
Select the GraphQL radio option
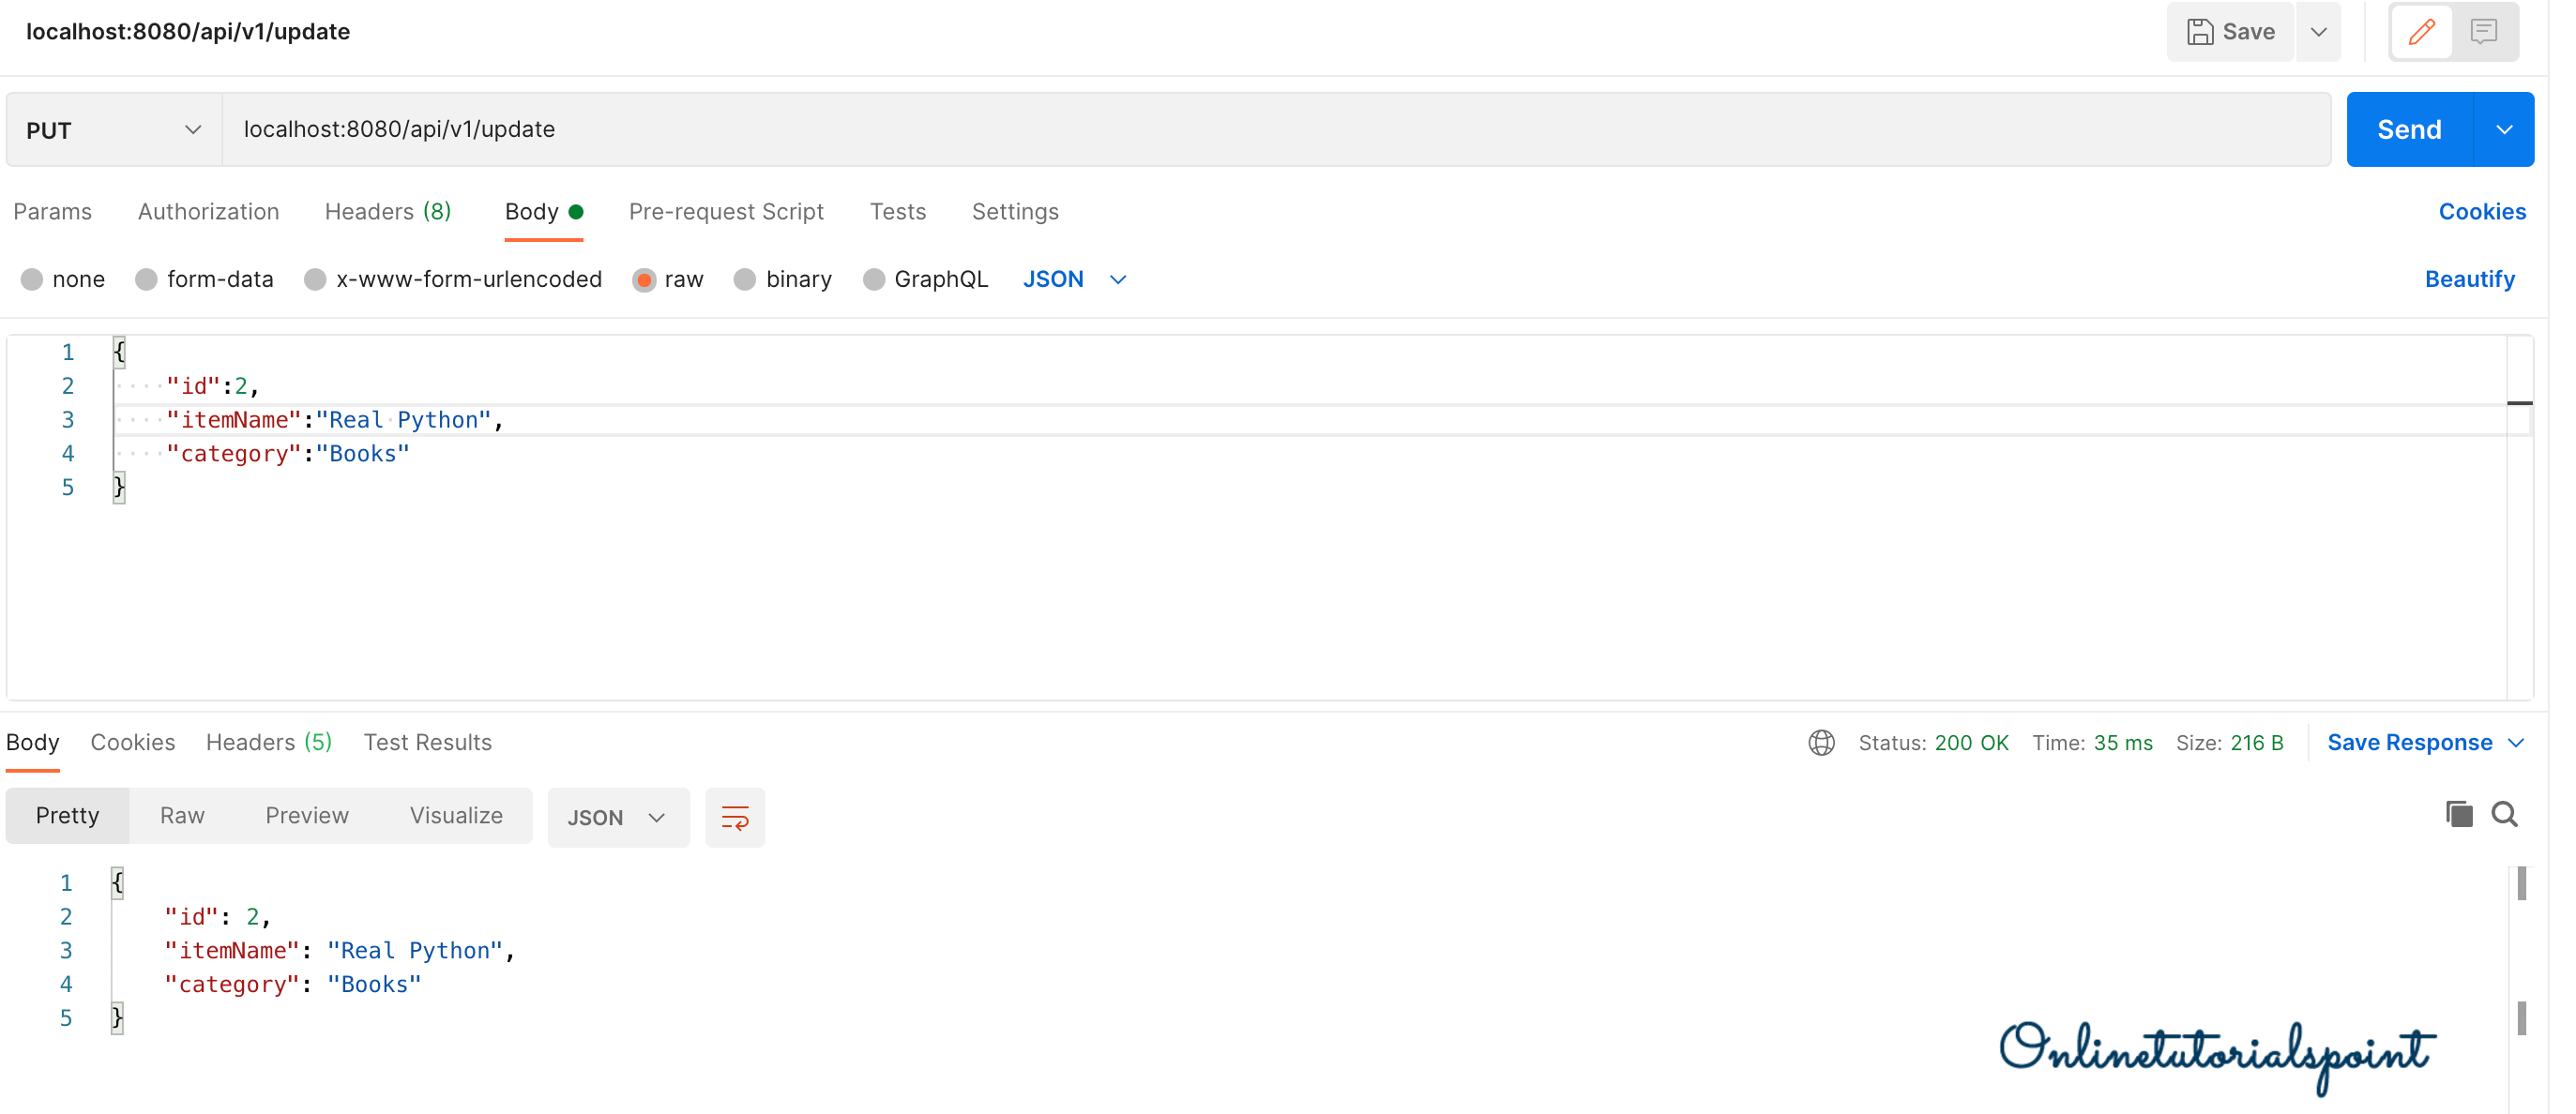(874, 280)
